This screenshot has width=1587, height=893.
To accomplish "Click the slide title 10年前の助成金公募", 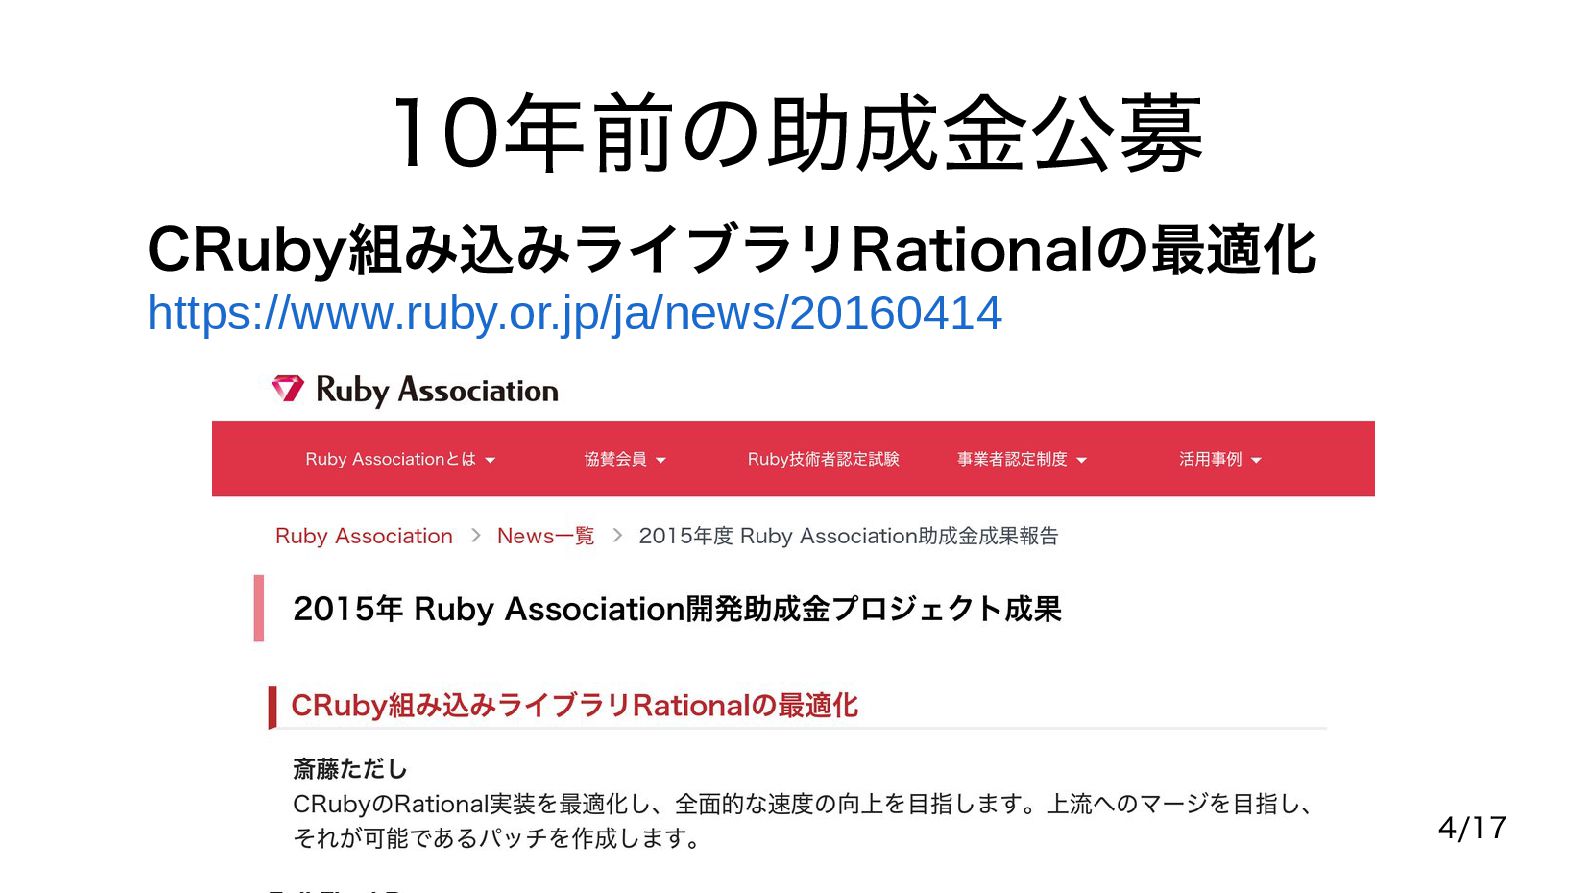I will tap(797, 133).
